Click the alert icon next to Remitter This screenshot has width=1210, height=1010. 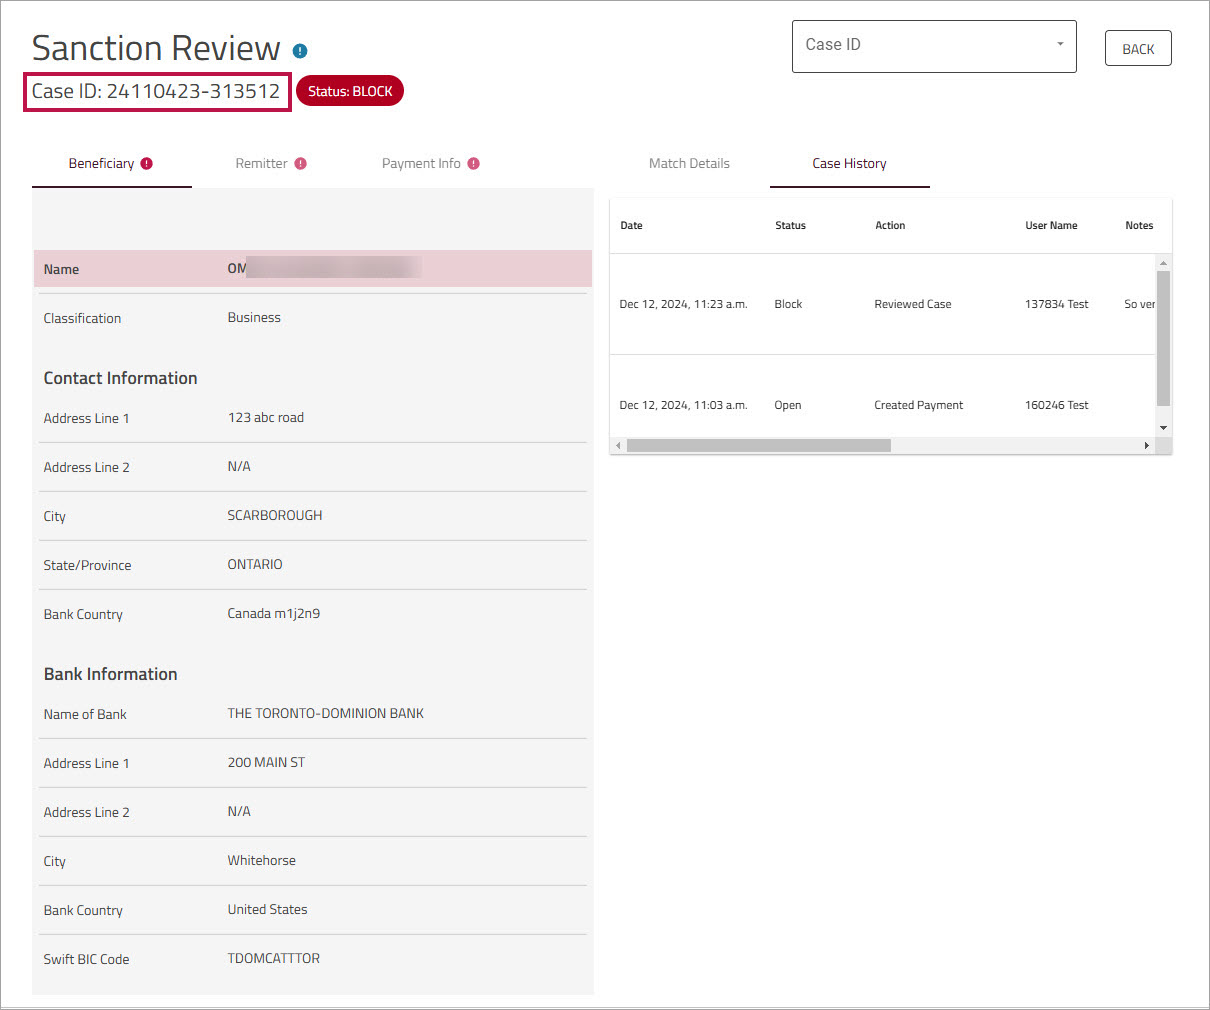pos(300,164)
